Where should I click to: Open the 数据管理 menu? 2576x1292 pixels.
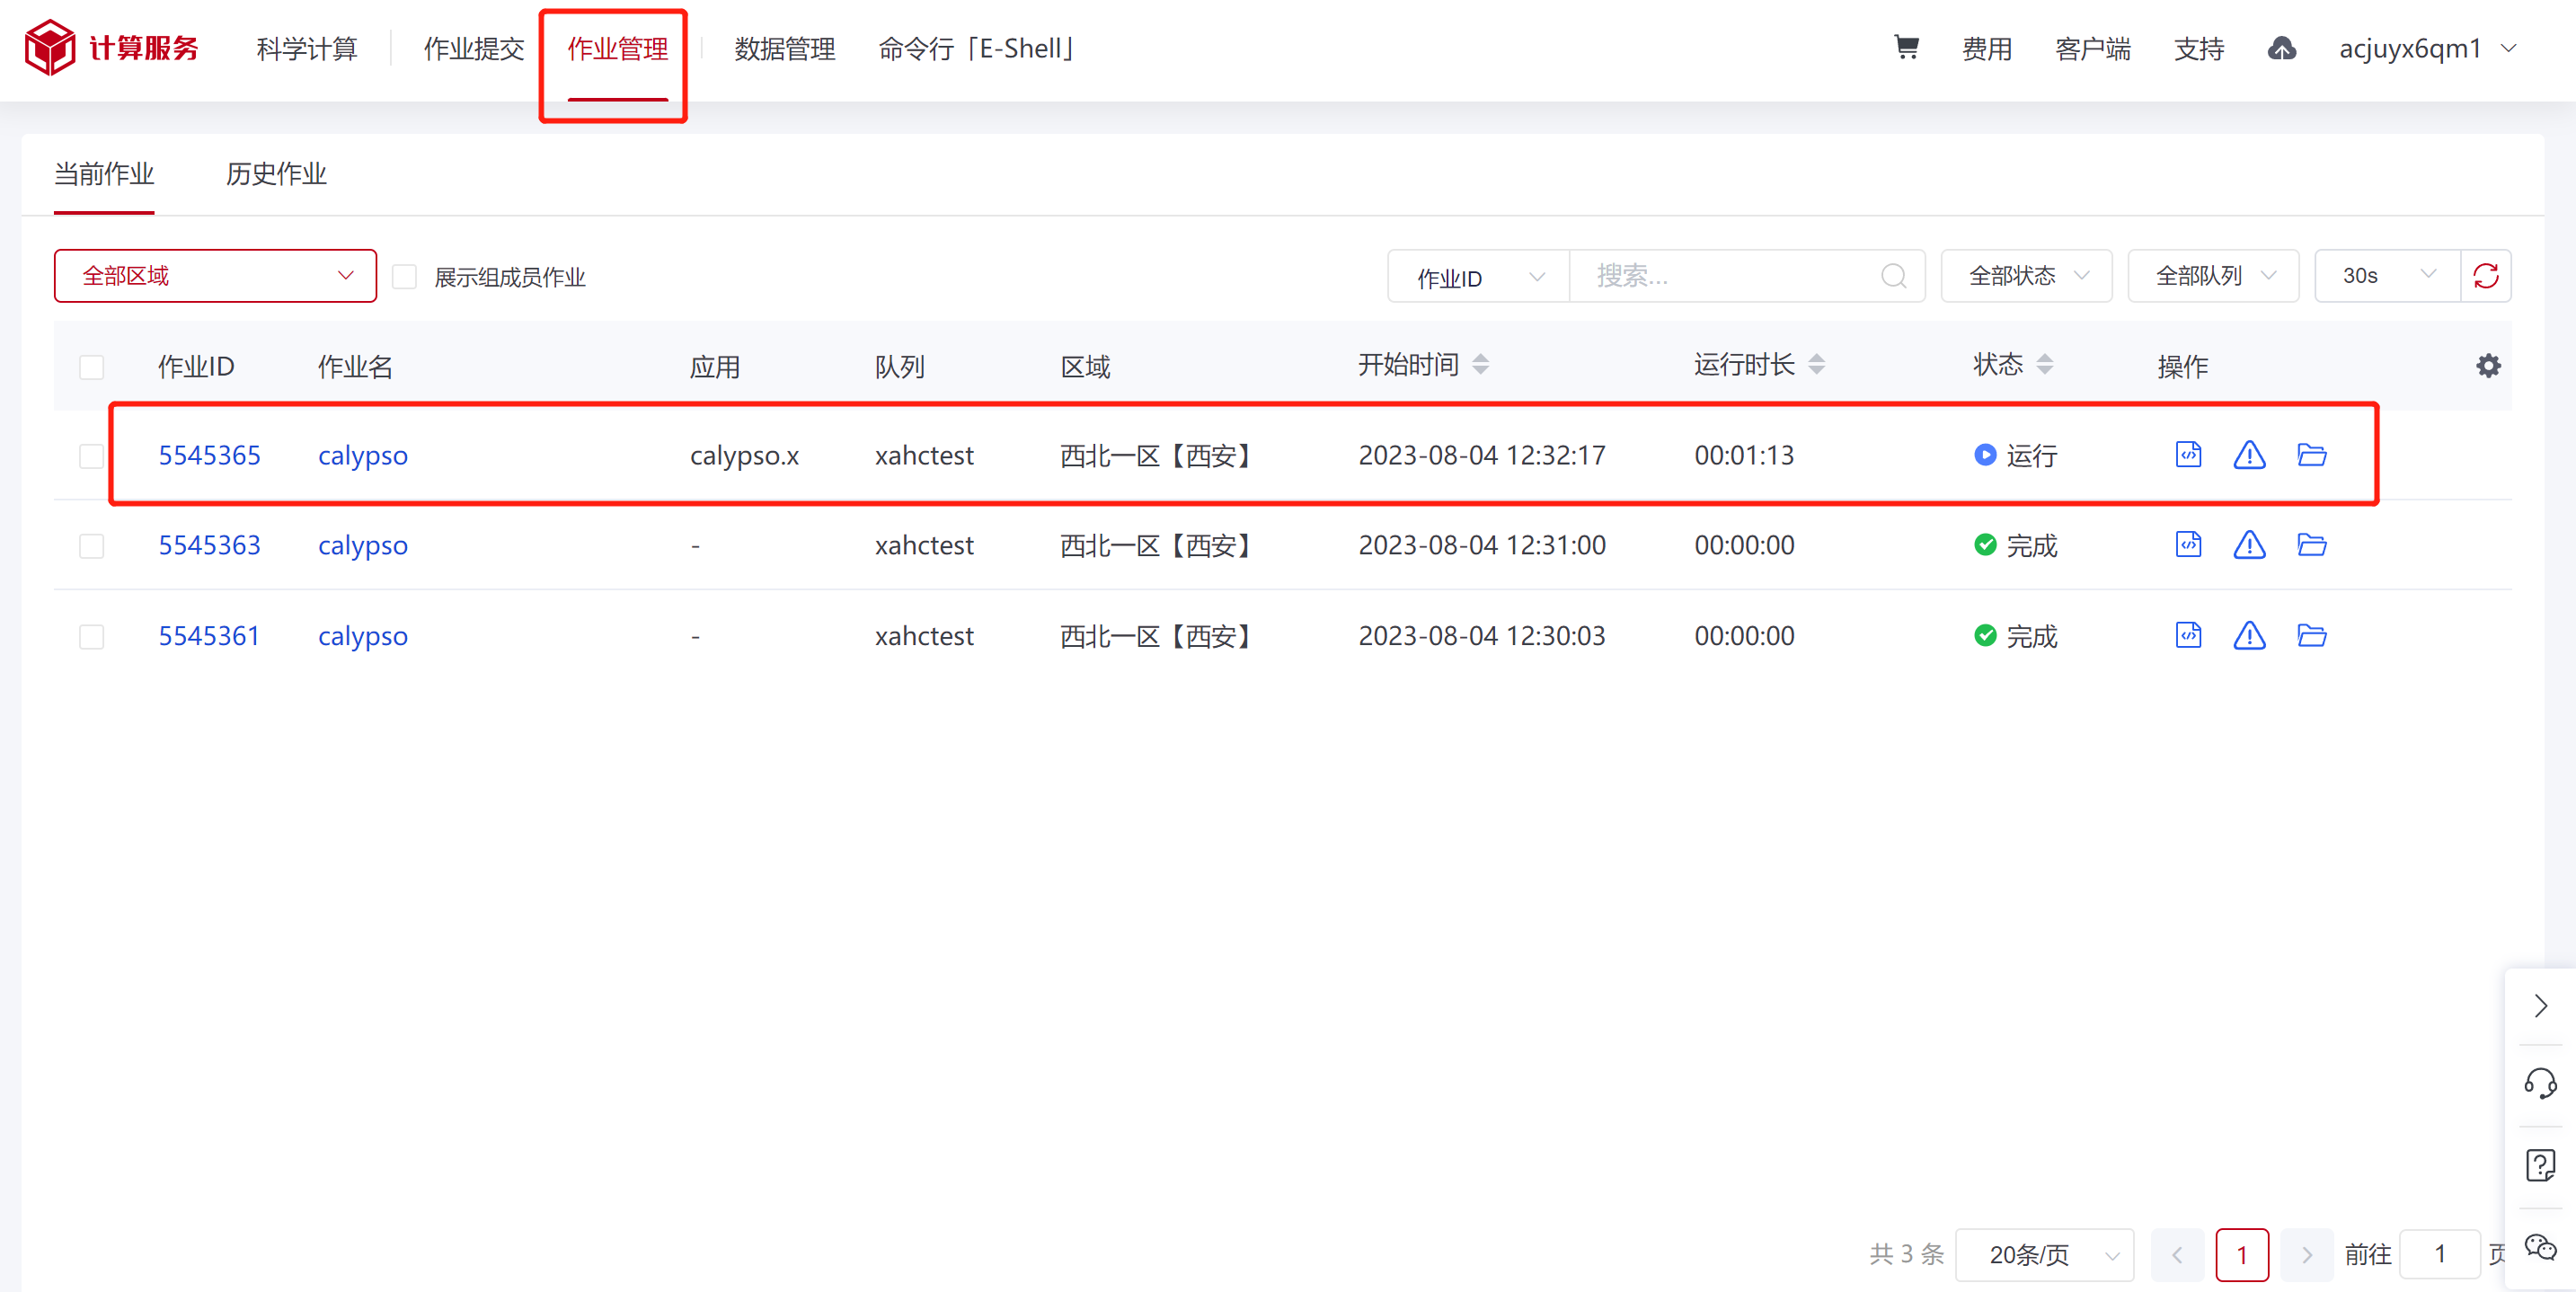(784, 48)
